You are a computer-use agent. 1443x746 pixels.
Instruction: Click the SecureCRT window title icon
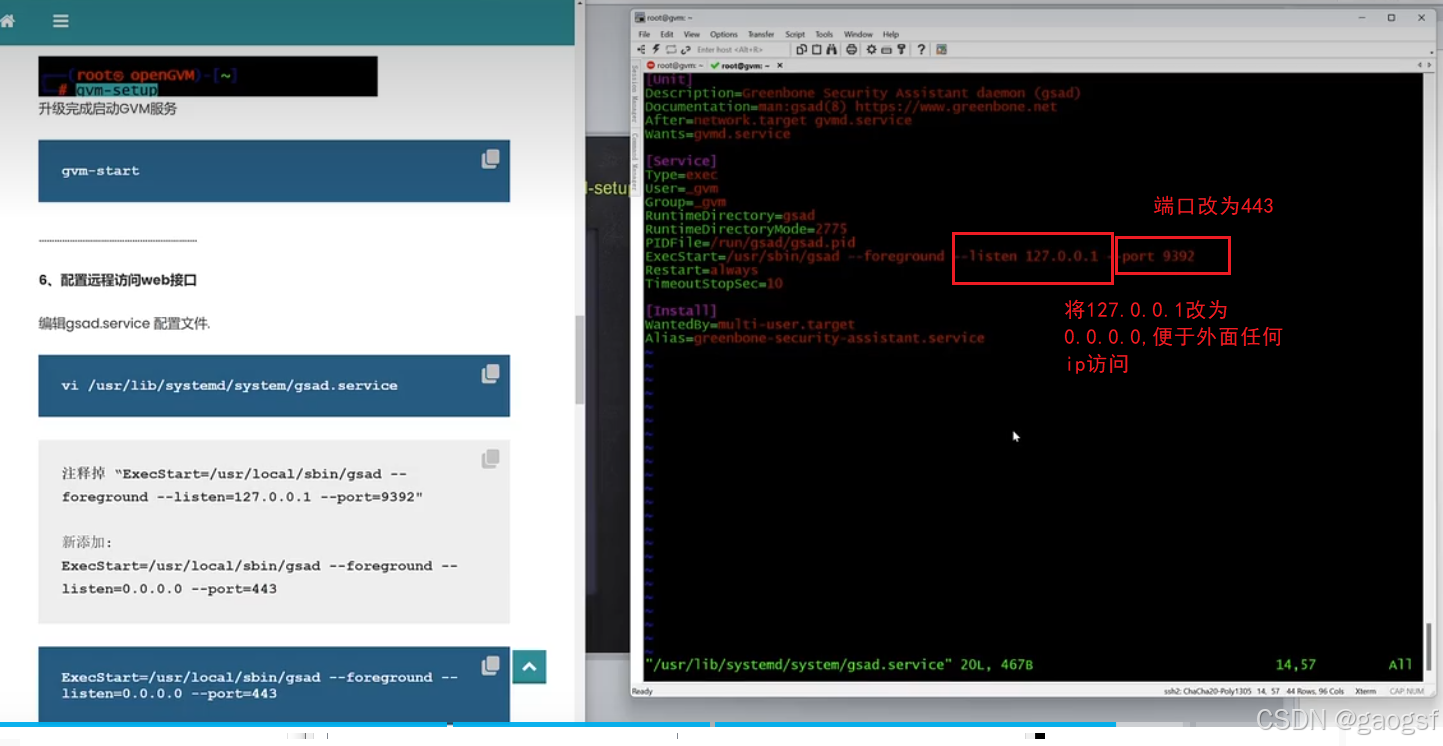(639, 17)
